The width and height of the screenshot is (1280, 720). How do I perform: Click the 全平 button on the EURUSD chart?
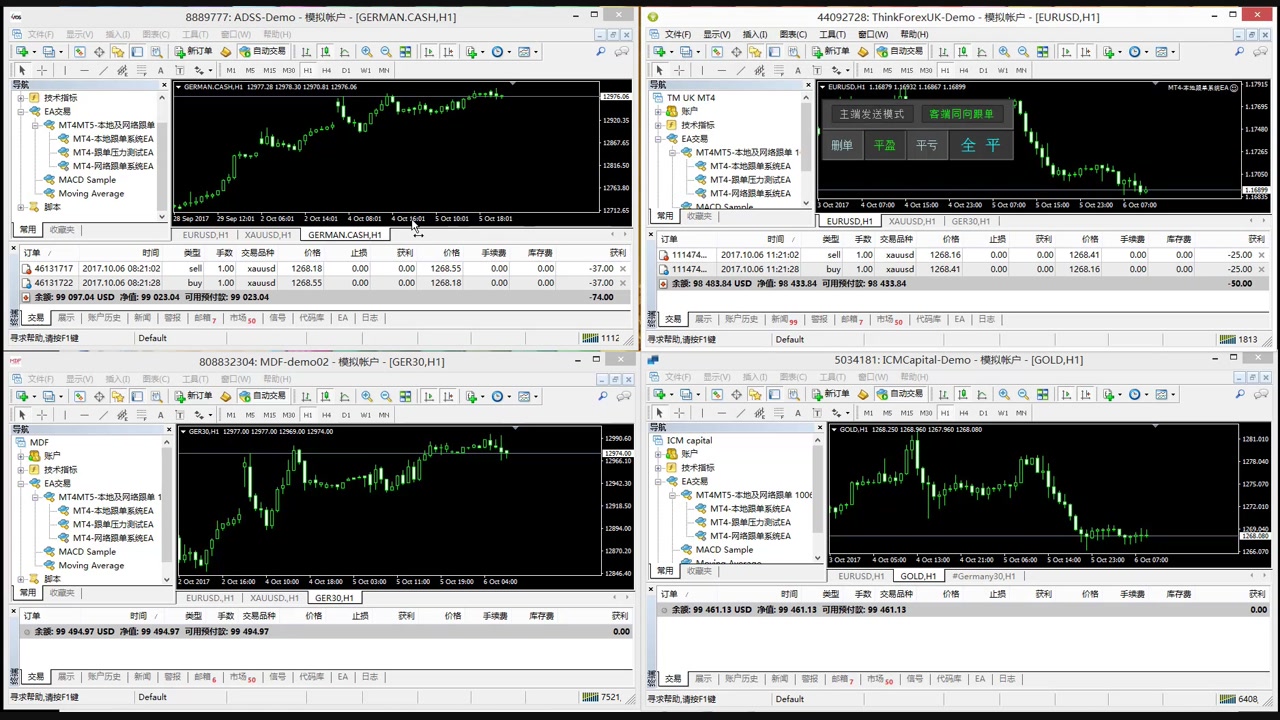coord(980,146)
